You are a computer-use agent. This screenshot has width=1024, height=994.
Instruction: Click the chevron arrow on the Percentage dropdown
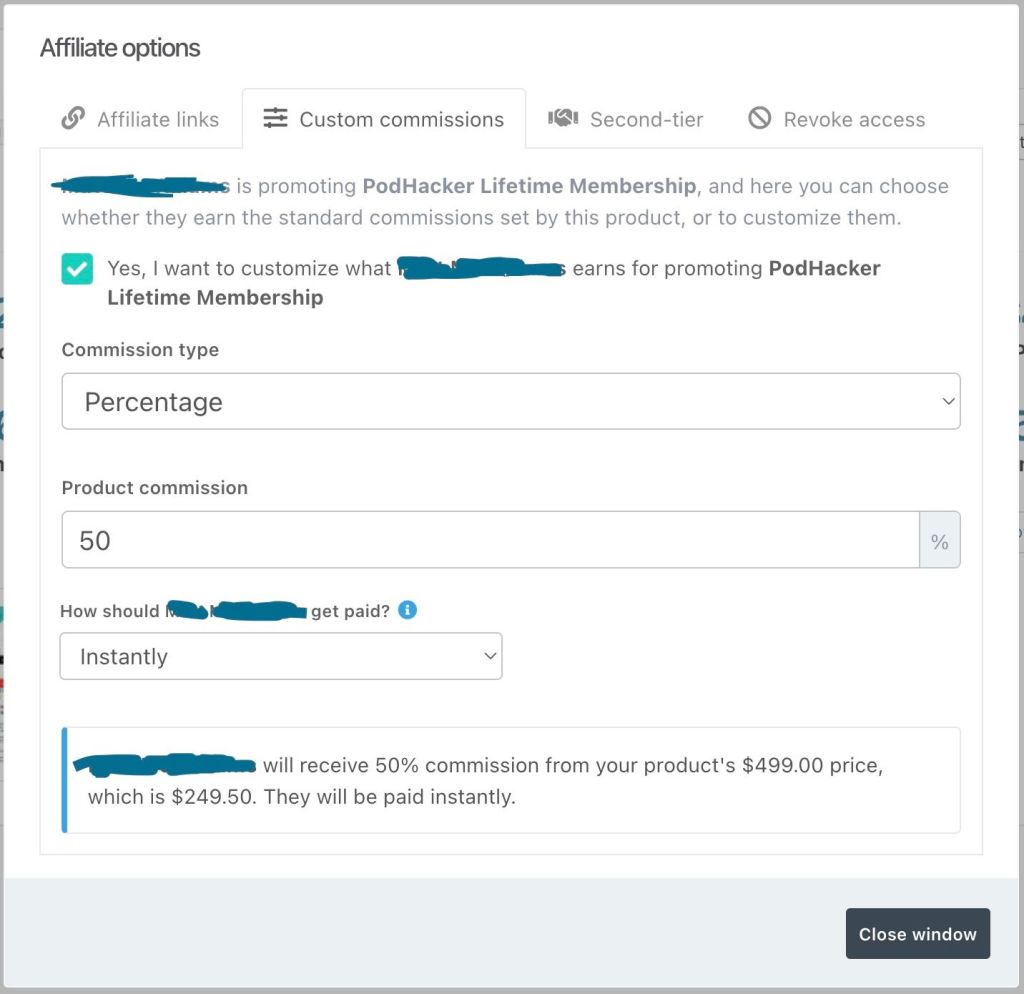point(948,402)
